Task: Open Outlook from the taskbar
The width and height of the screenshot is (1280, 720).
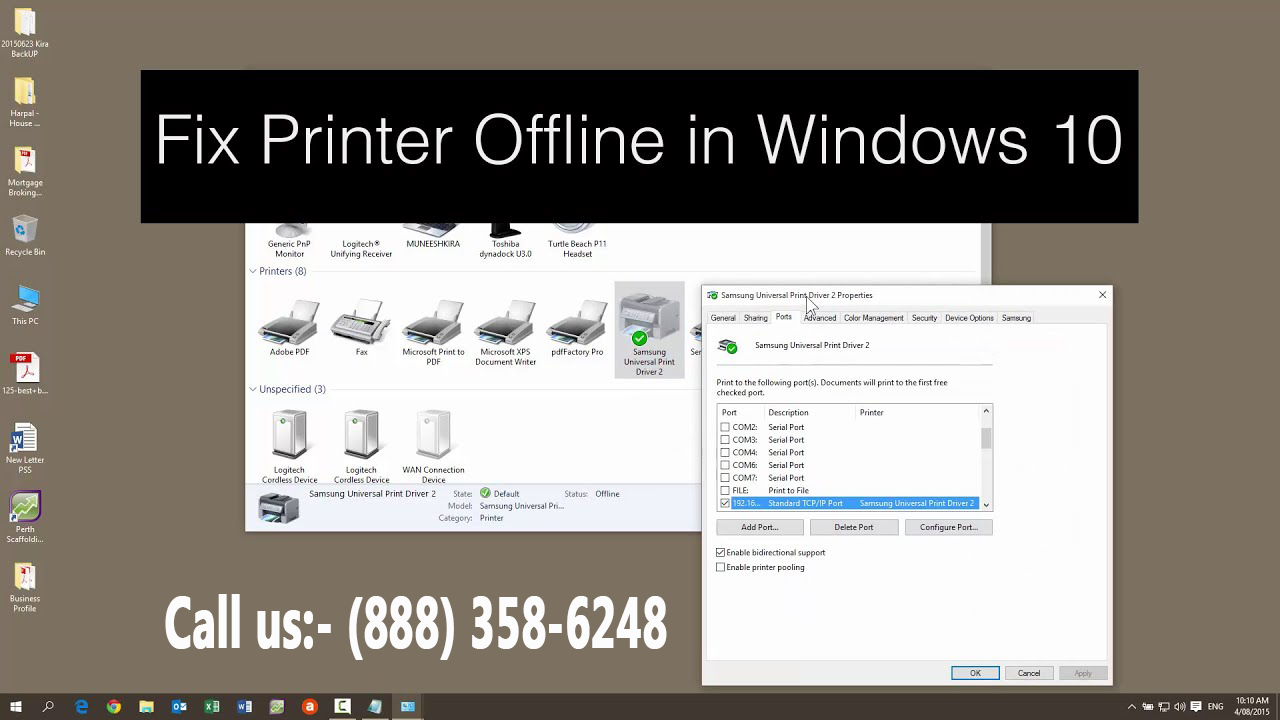Action: coord(180,706)
